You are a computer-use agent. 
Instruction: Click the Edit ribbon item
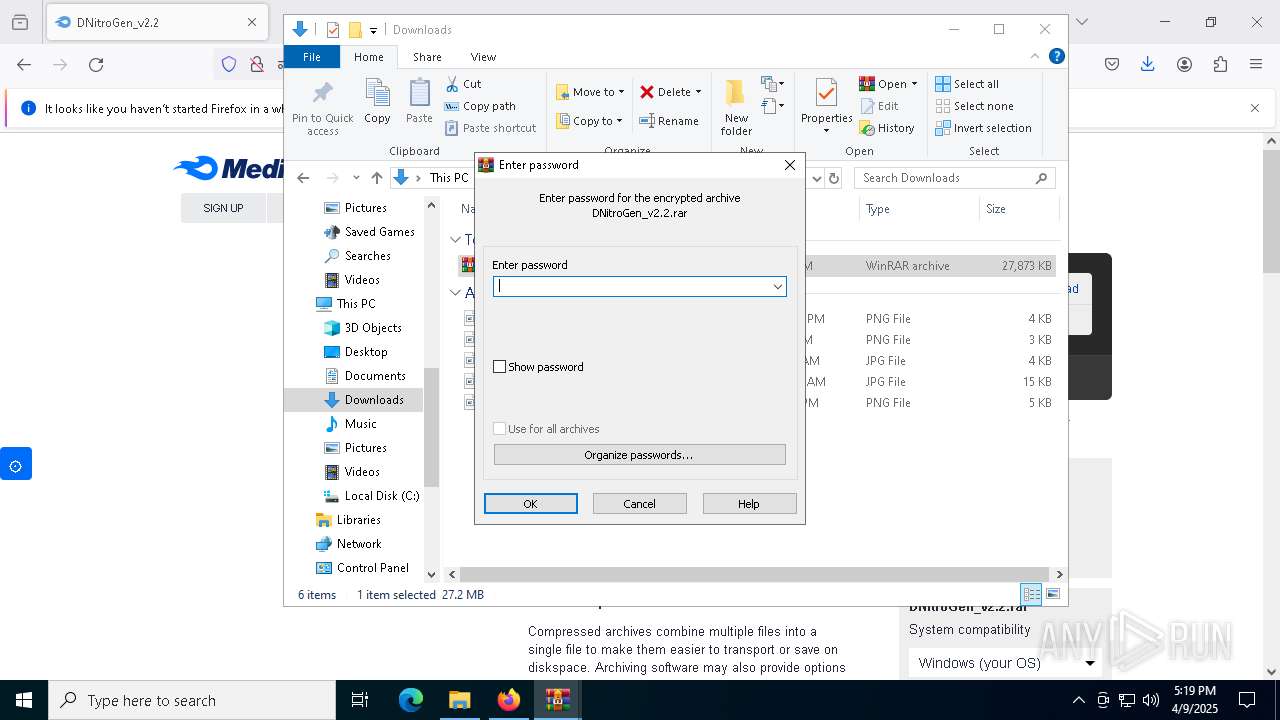pyautogui.click(x=878, y=106)
